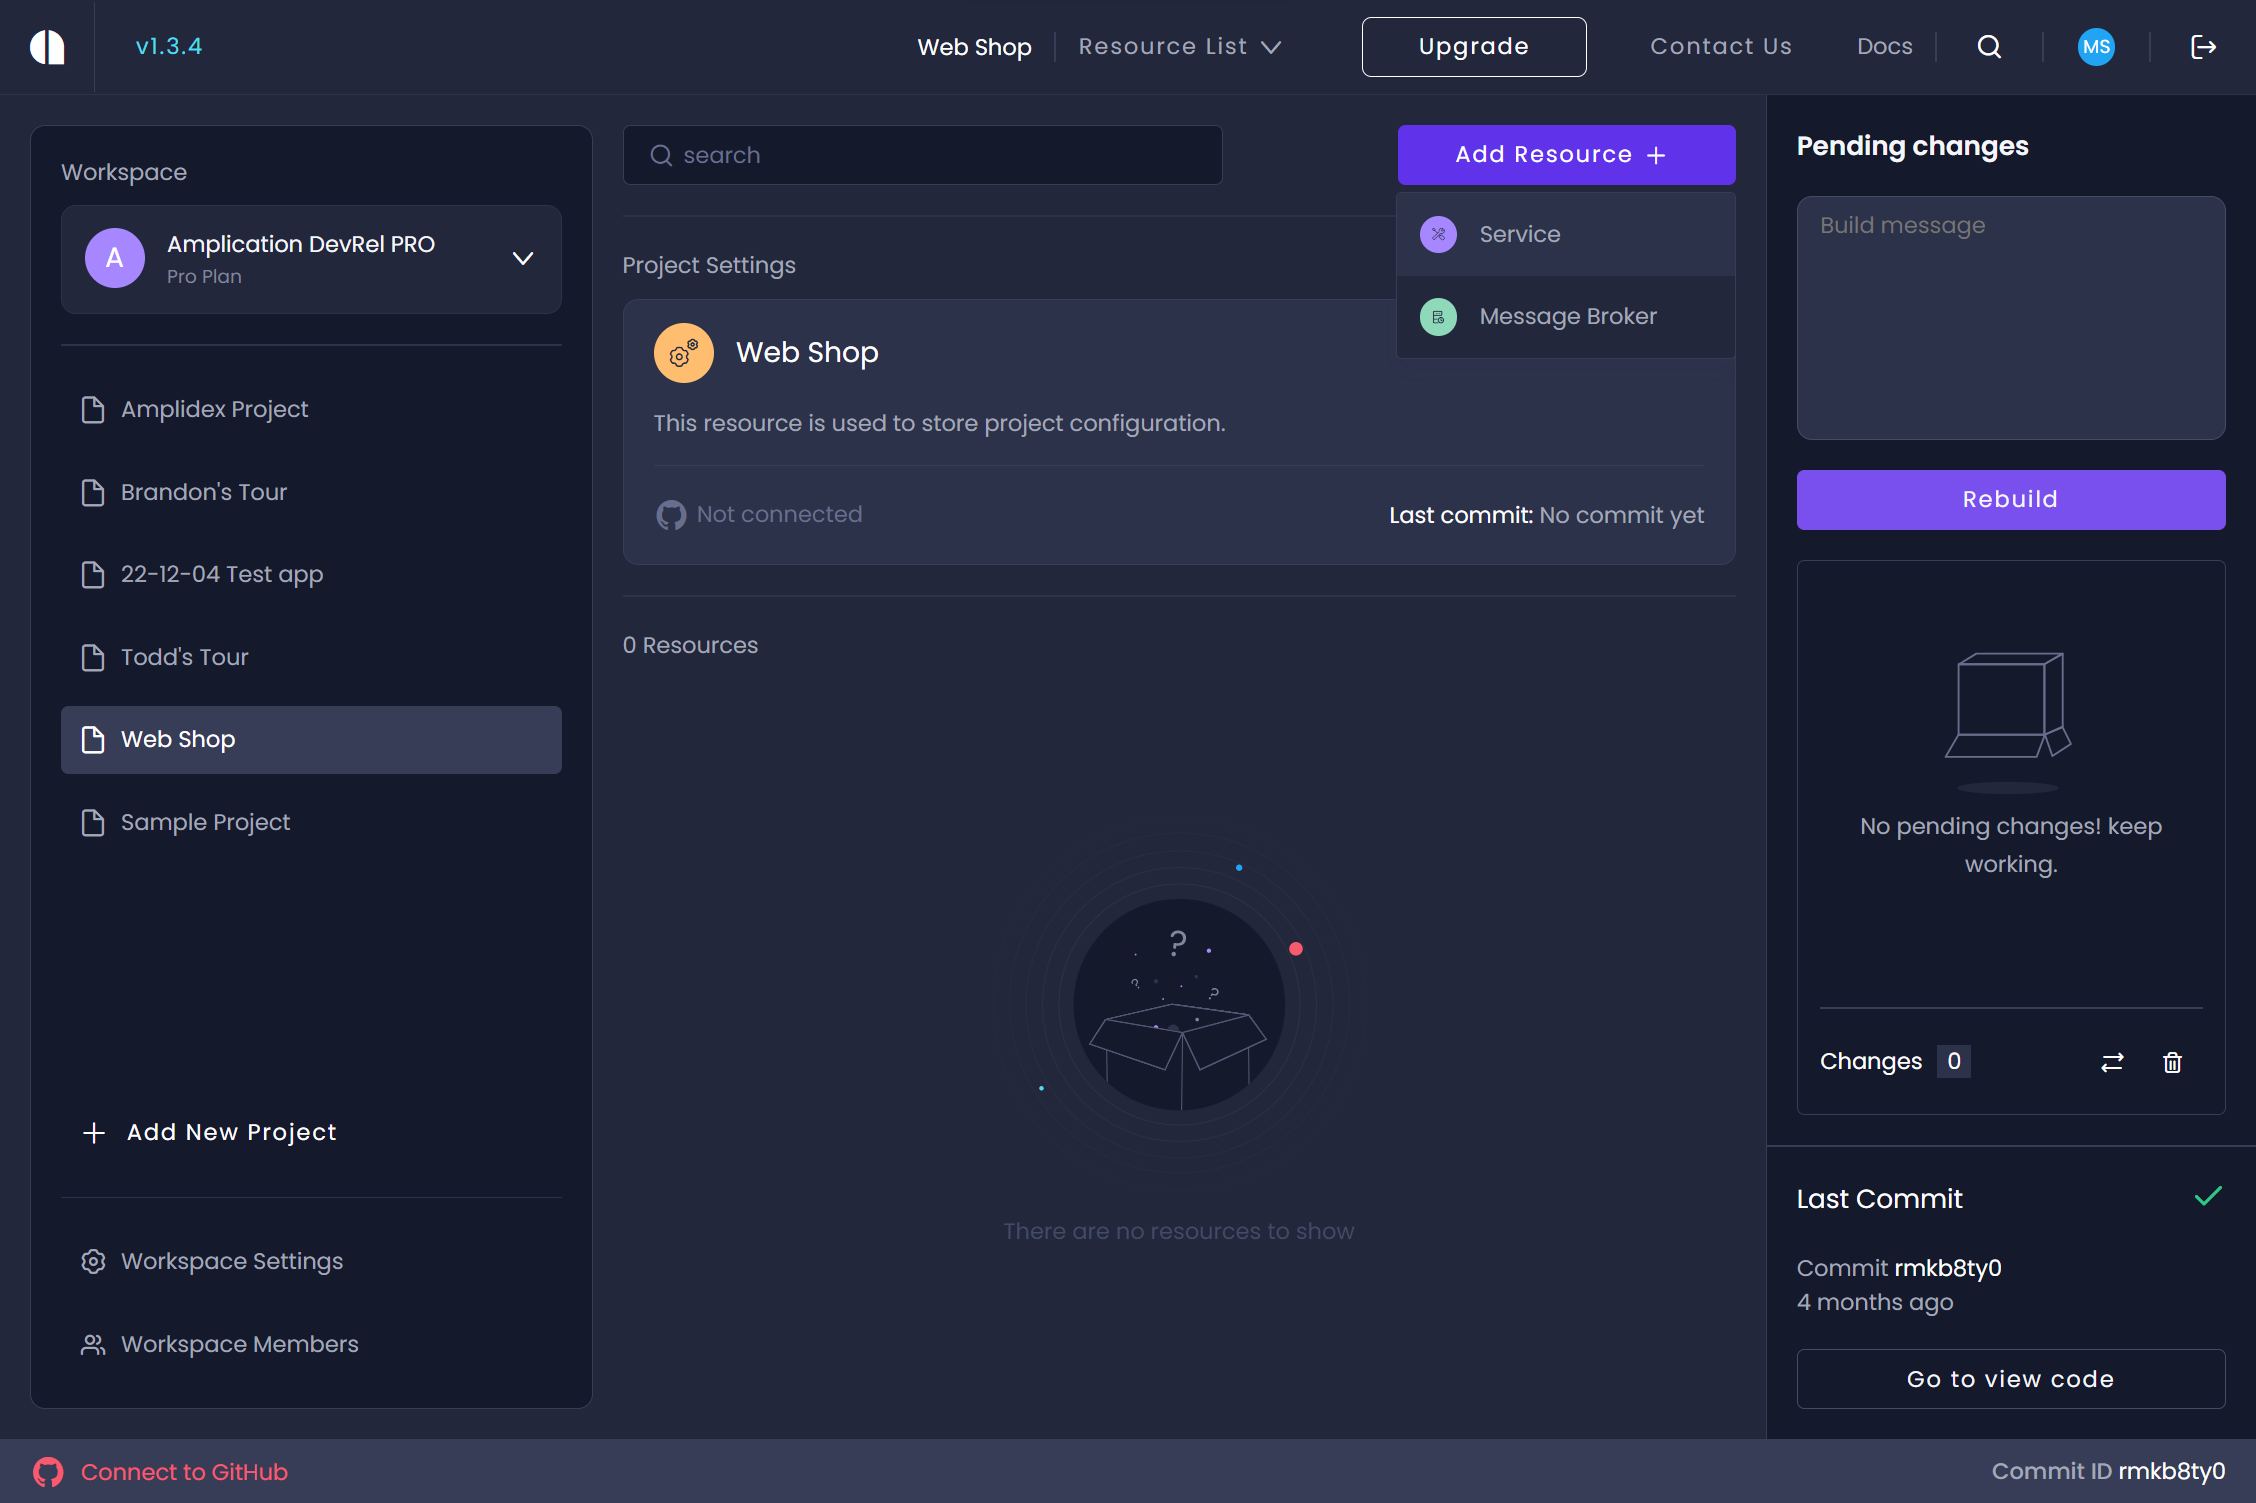Open the 22-12-04 Test app project
This screenshot has height=1503, width=2256.
311,575
